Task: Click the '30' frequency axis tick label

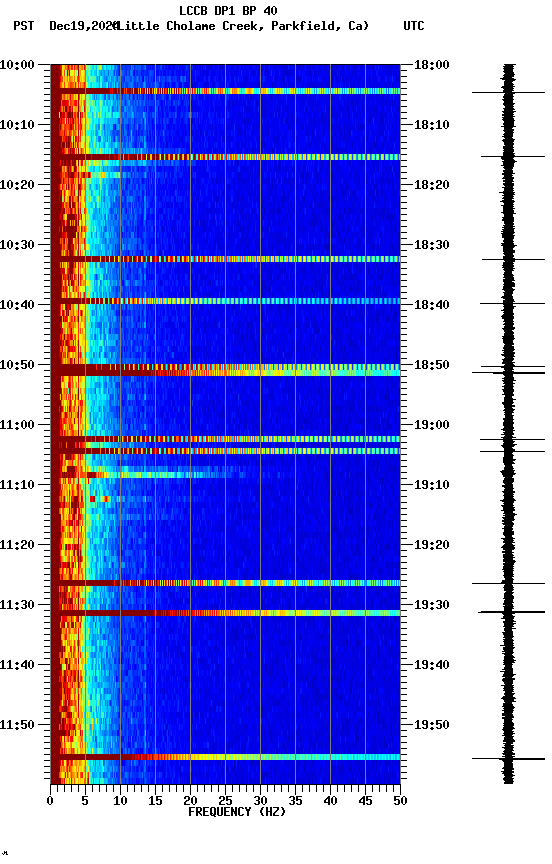Action: coord(260,801)
